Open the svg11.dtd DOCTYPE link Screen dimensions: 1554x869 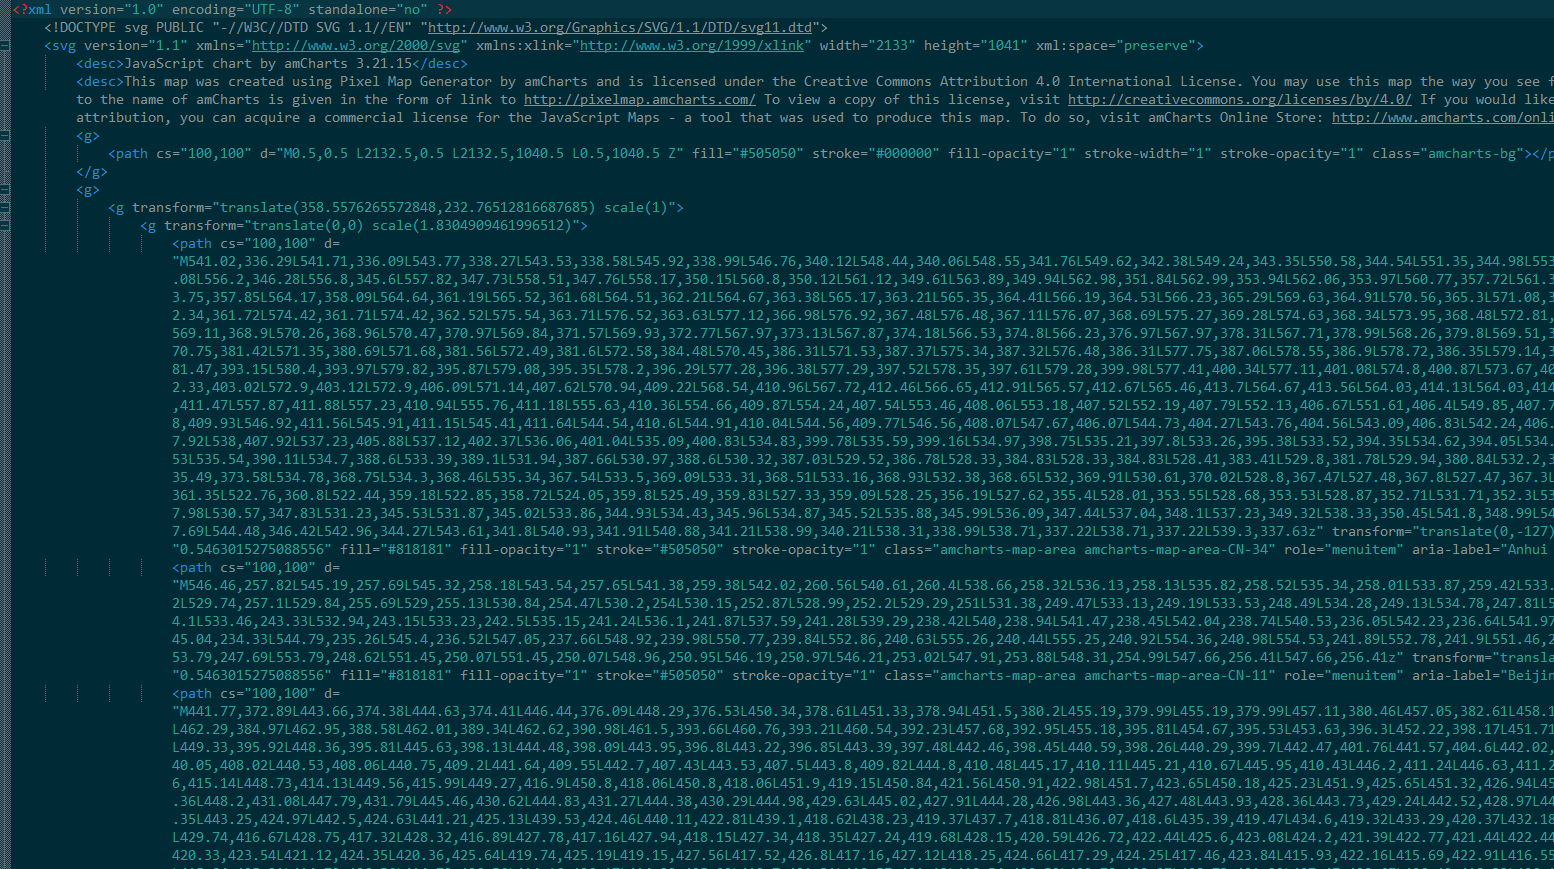pyautogui.click(x=620, y=27)
